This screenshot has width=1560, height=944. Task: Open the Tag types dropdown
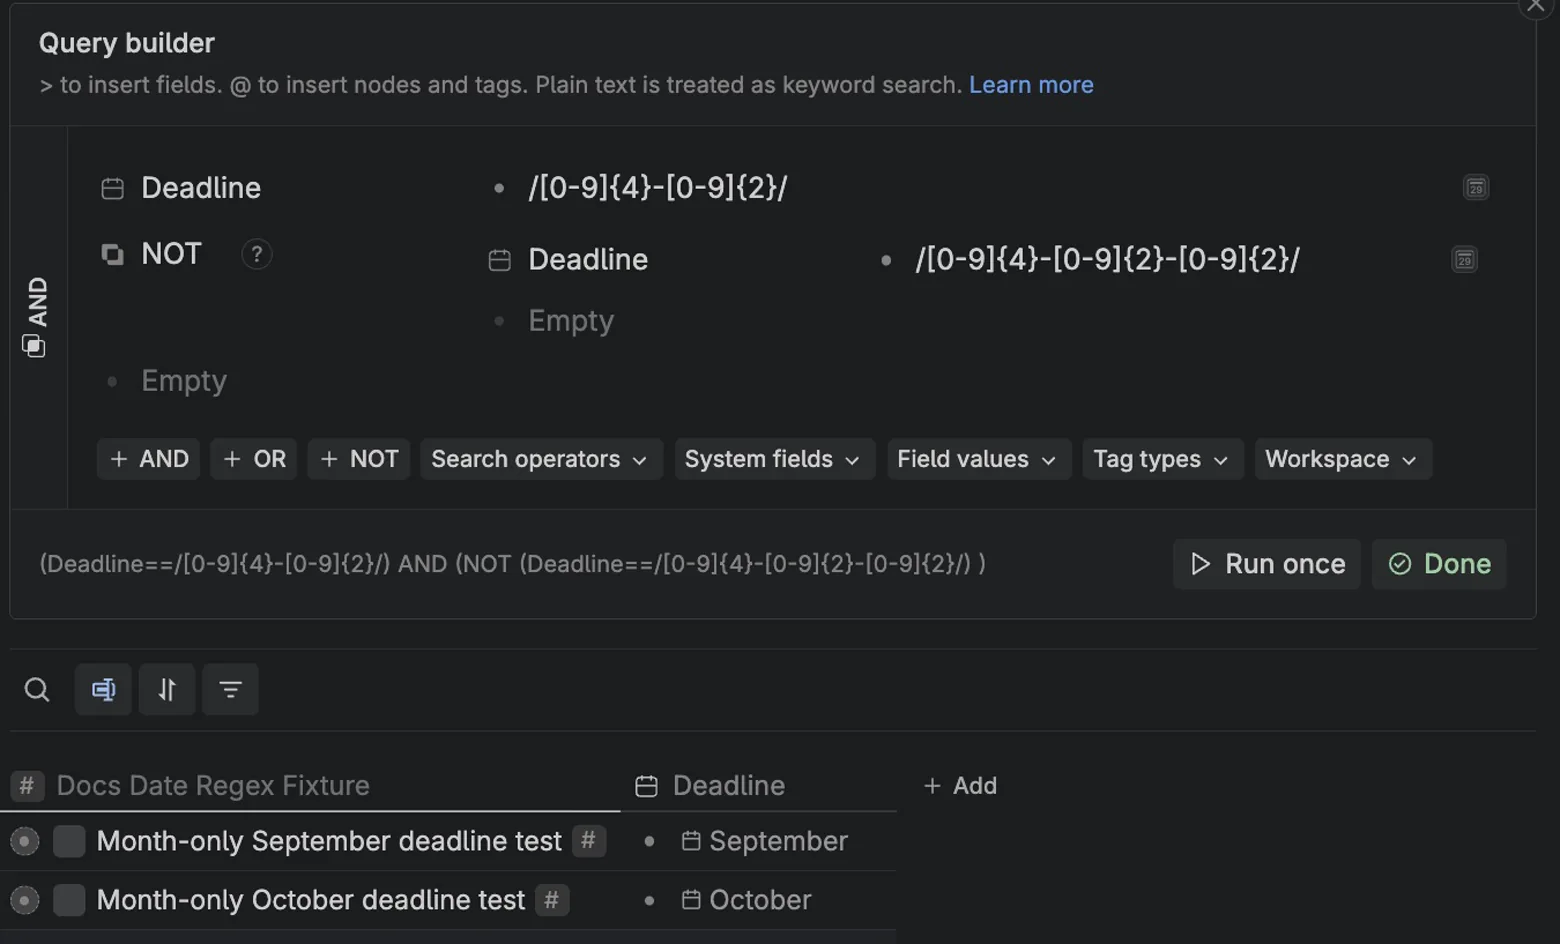coord(1163,459)
